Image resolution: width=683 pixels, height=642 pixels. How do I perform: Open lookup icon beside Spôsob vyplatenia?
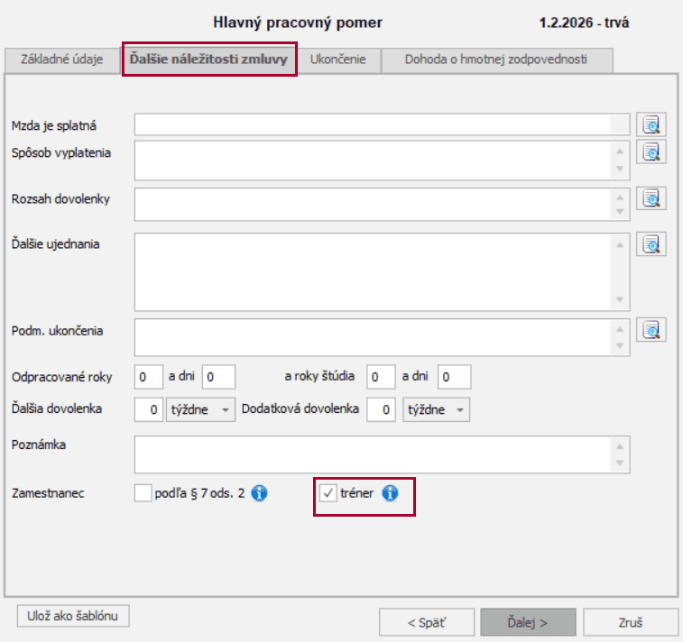[x=652, y=152]
